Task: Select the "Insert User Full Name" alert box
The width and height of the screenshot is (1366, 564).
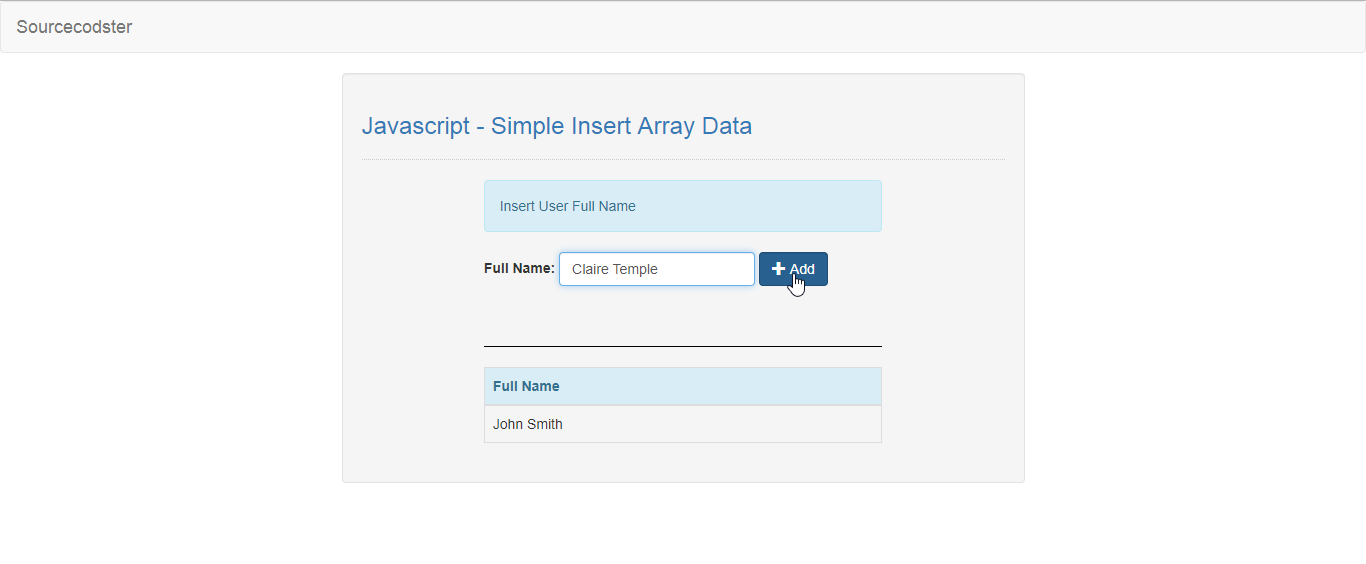Action: pos(682,206)
